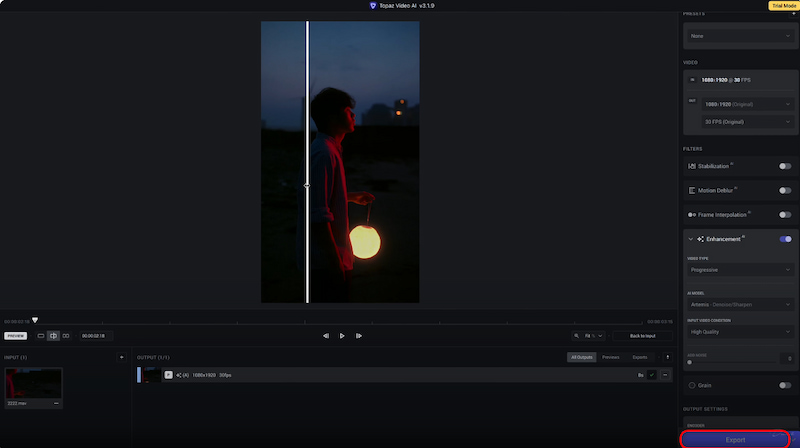Click the timecode field showing 00:00:02:18
The width and height of the screenshot is (800, 448).
click(96, 336)
